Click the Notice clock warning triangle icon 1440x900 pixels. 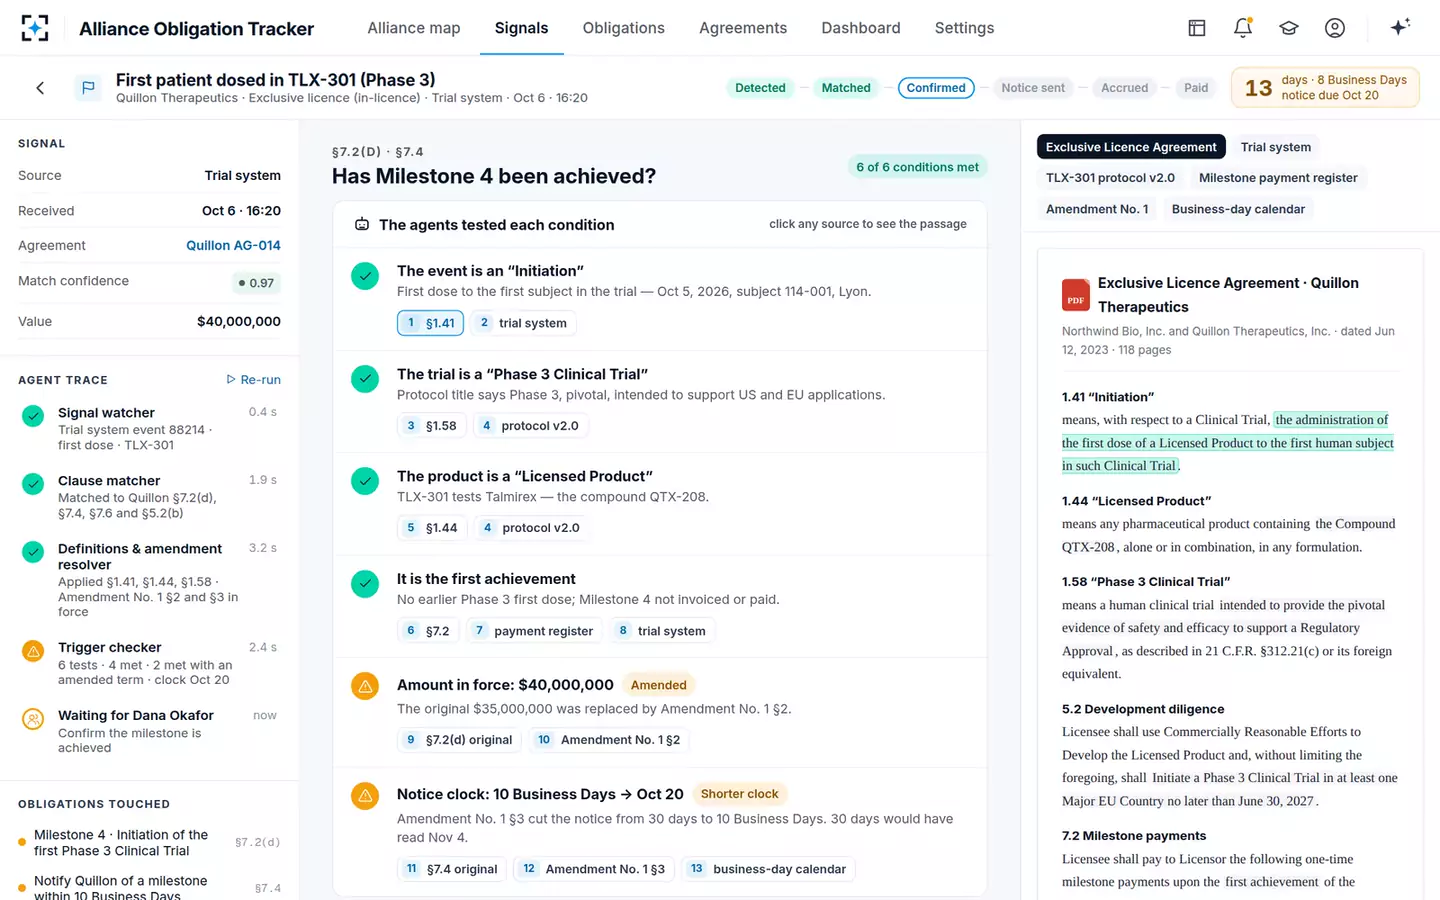point(365,796)
